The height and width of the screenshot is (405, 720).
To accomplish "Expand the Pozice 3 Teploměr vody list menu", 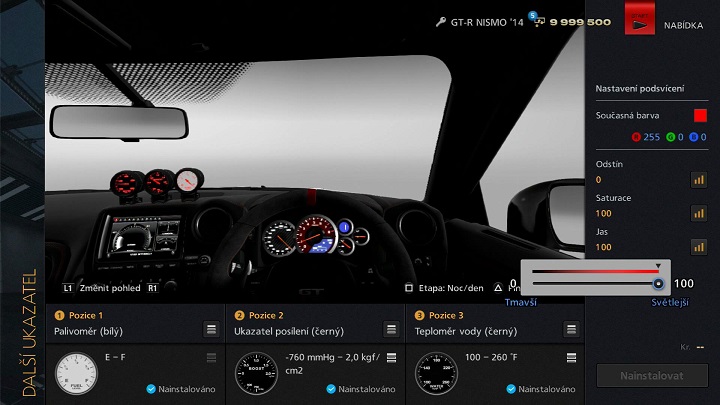I will [570, 329].
